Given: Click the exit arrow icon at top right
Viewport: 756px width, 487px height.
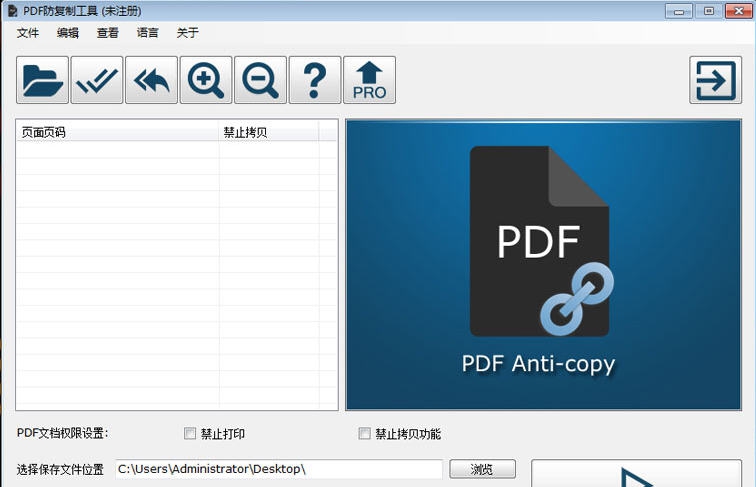Looking at the screenshot, I should [x=716, y=80].
